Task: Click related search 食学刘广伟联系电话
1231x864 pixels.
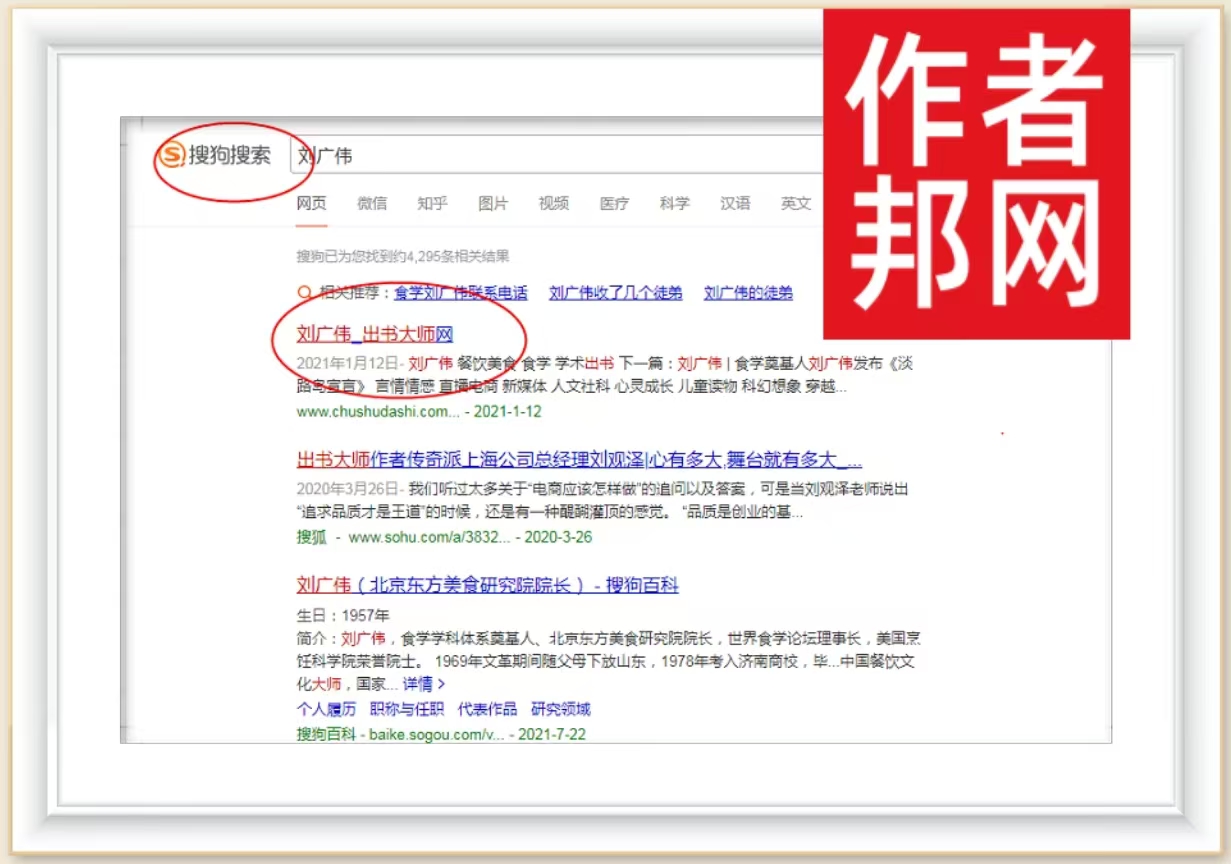Action: 460,293
